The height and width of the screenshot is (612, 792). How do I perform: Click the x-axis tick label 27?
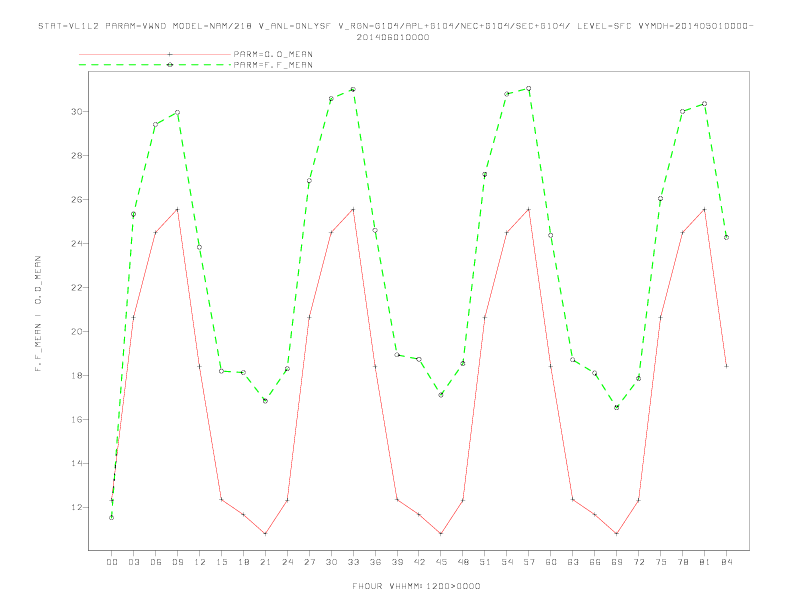[x=309, y=562]
